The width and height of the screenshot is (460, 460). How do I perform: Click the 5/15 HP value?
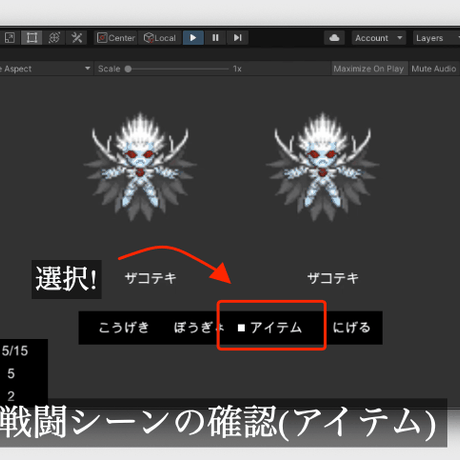coord(15,351)
